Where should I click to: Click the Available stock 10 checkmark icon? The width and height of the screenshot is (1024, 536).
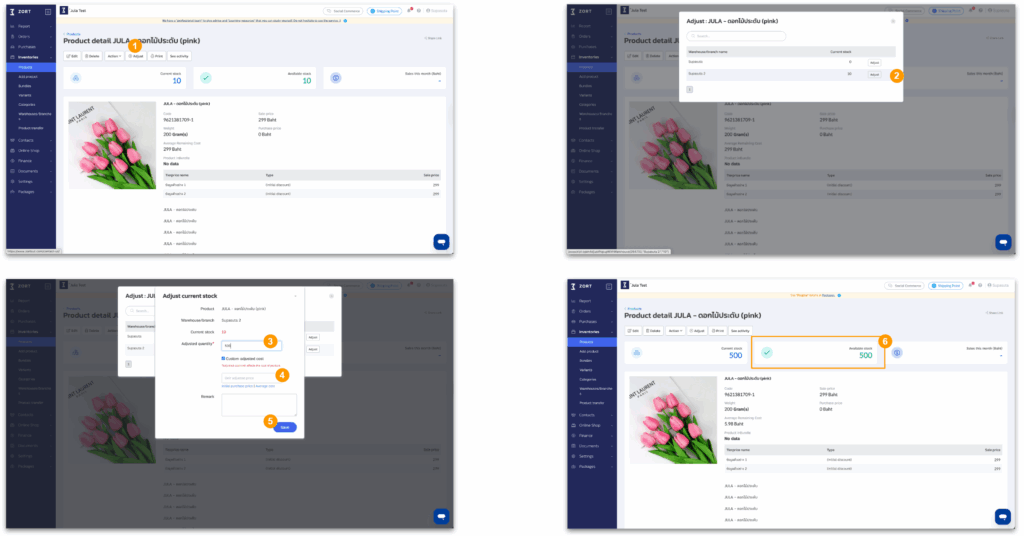click(205, 78)
